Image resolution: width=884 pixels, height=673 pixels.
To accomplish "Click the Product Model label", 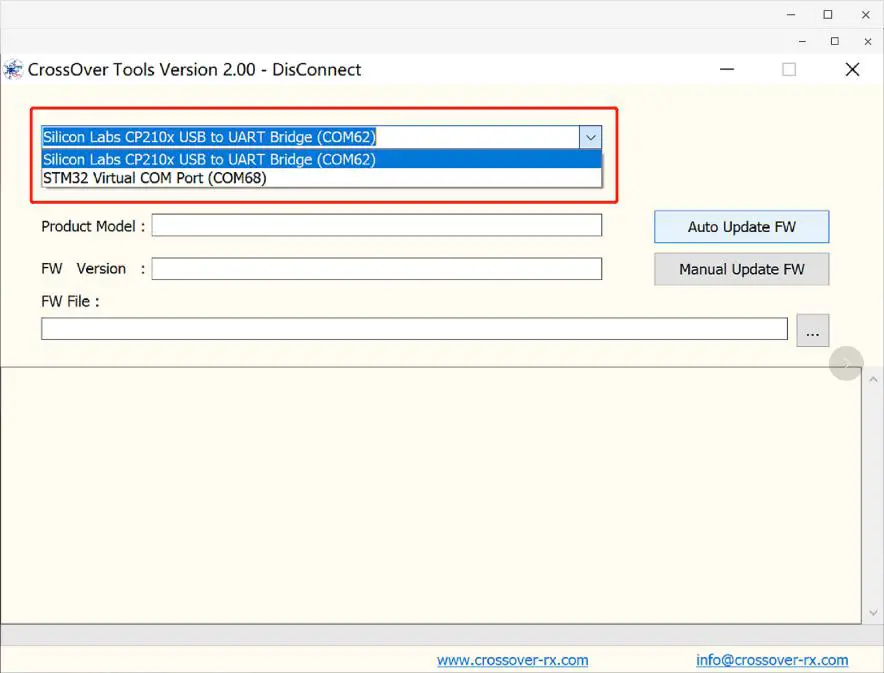I will (x=93, y=226).
